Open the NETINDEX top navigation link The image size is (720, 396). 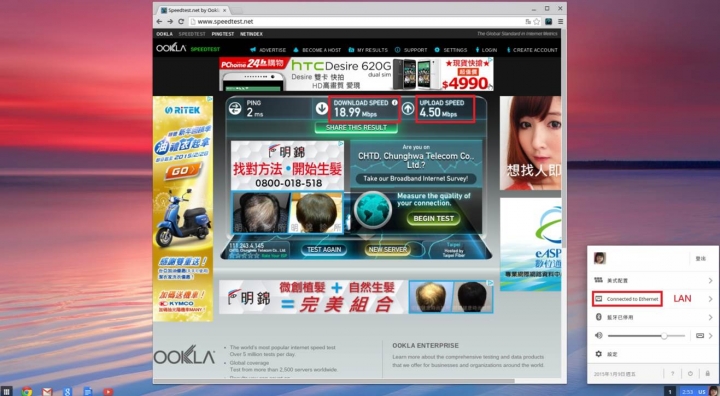click(x=251, y=34)
